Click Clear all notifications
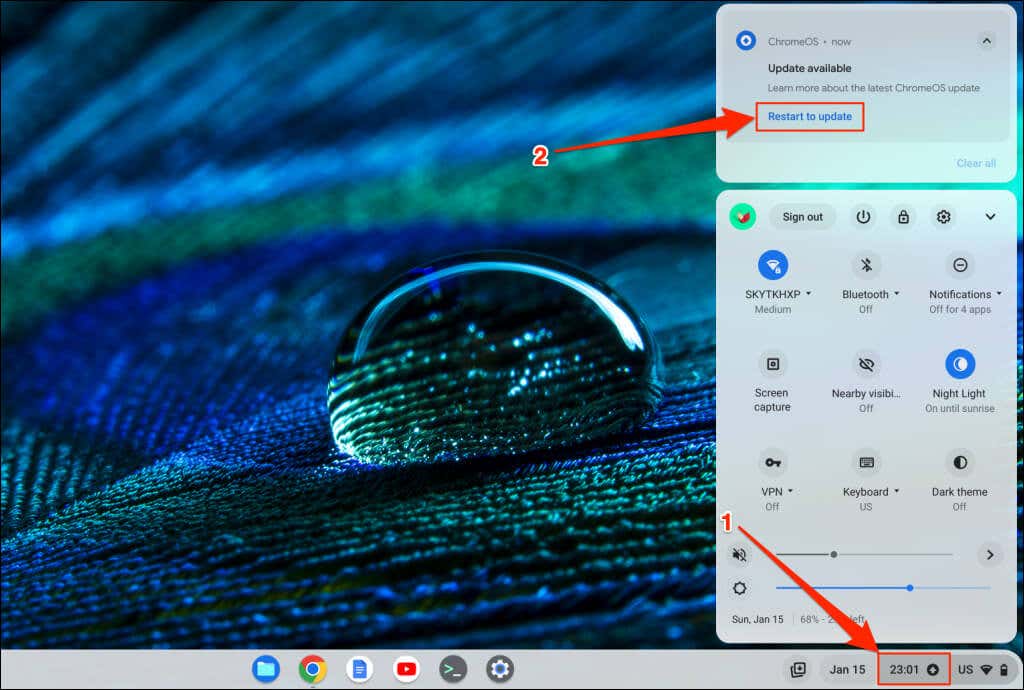The image size is (1024, 690). [x=976, y=163]
